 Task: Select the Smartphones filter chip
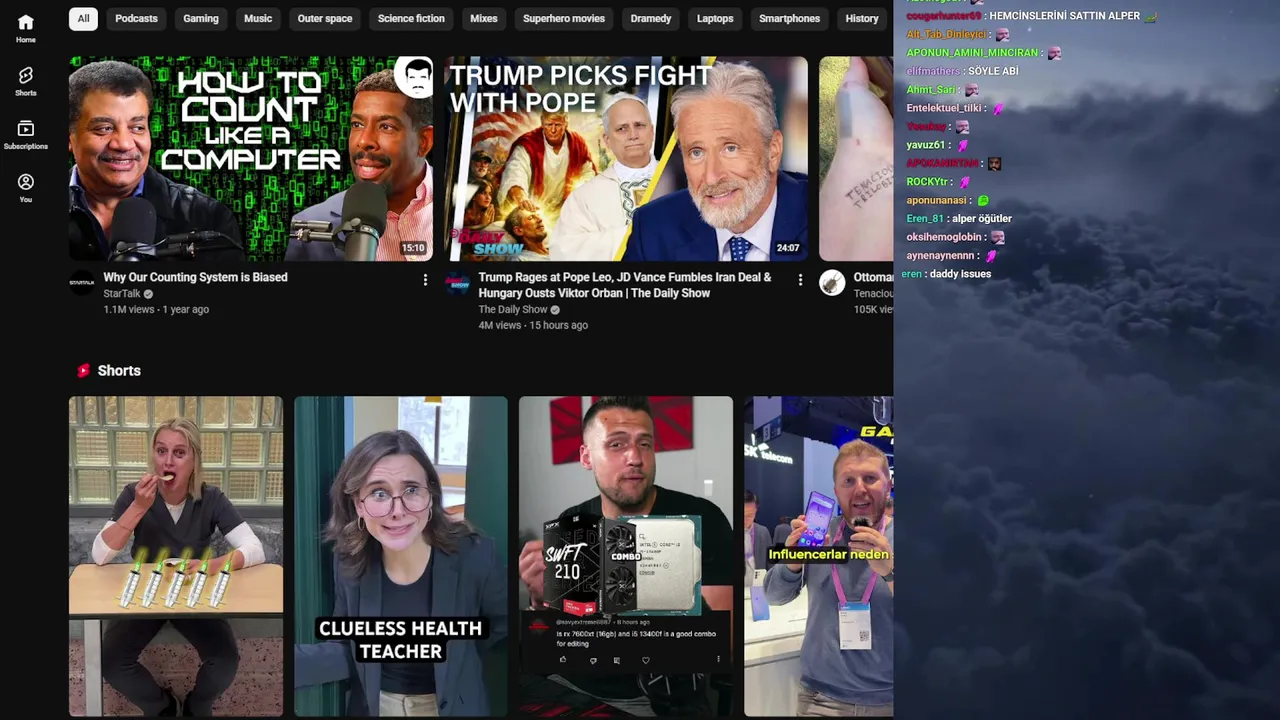(789, 18)
